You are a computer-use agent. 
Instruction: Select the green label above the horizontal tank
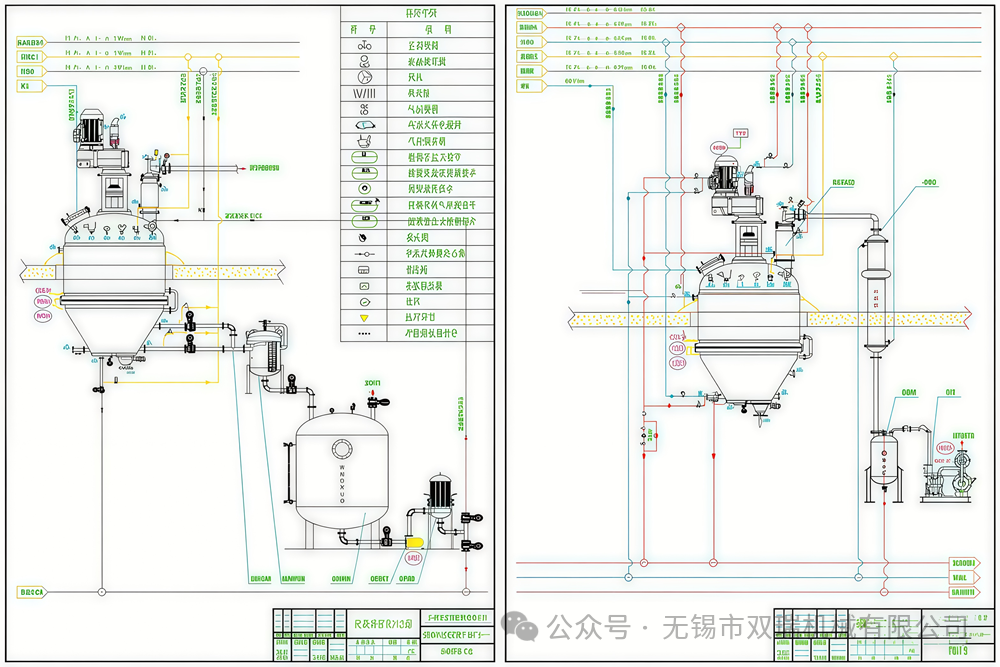[374, 382]
